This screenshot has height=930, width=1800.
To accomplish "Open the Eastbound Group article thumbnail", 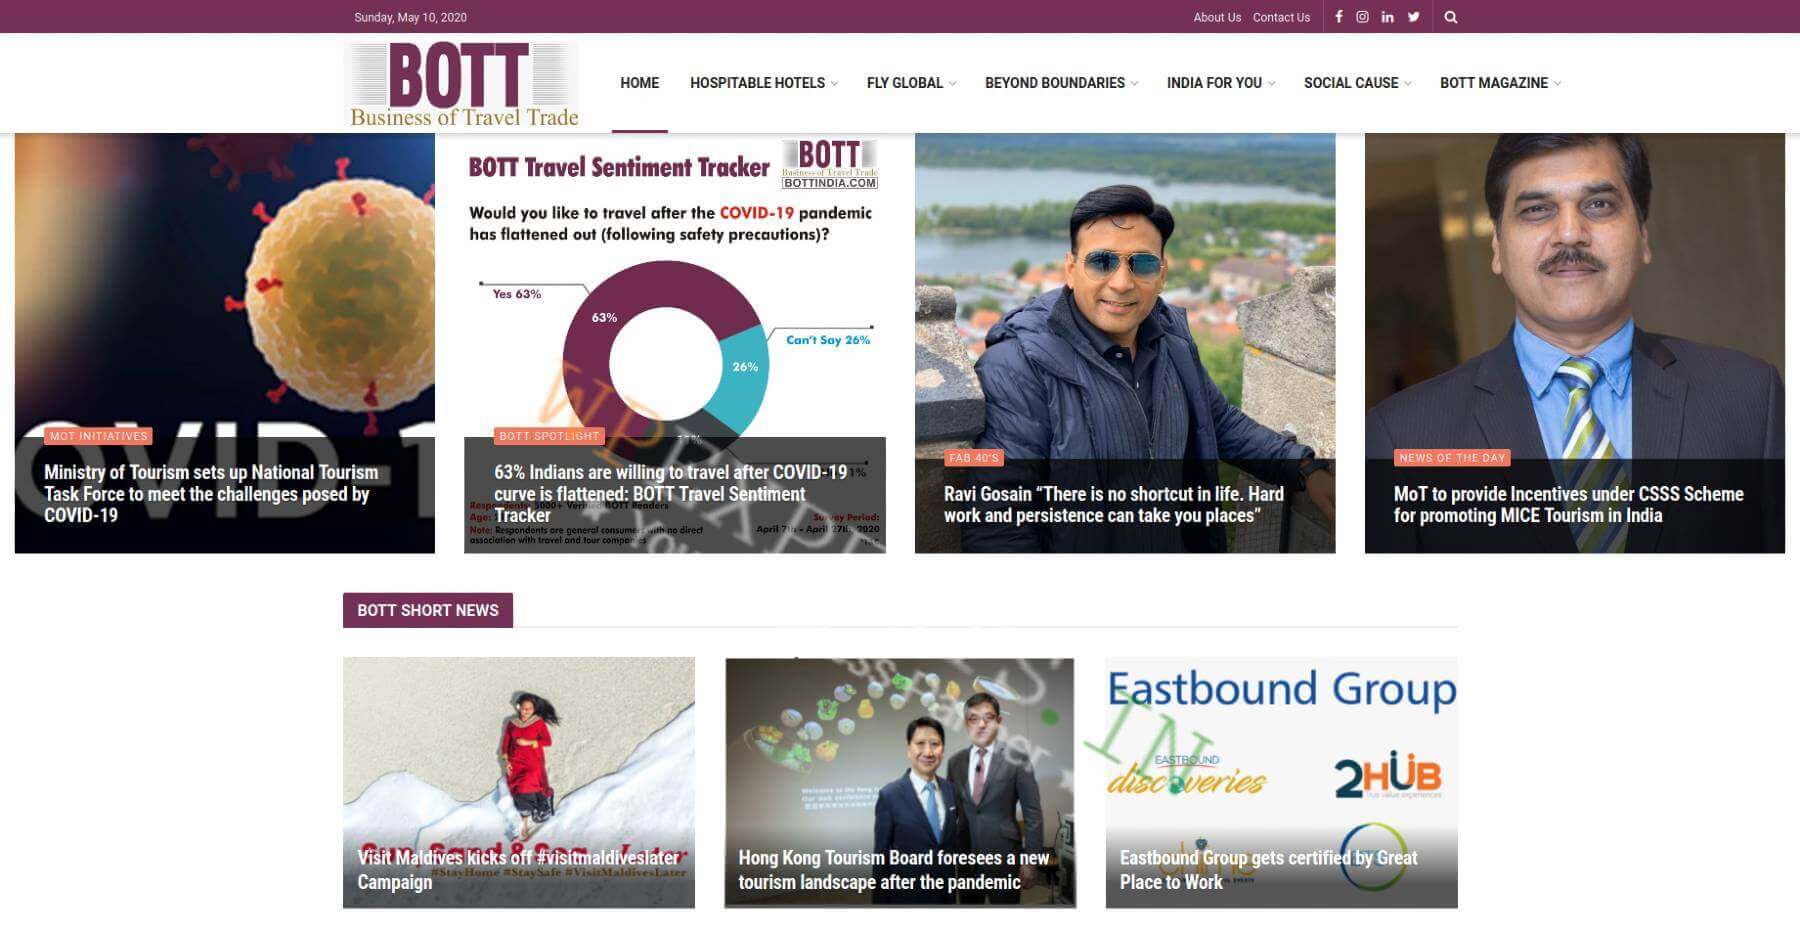I will (x=1281, y=782).
